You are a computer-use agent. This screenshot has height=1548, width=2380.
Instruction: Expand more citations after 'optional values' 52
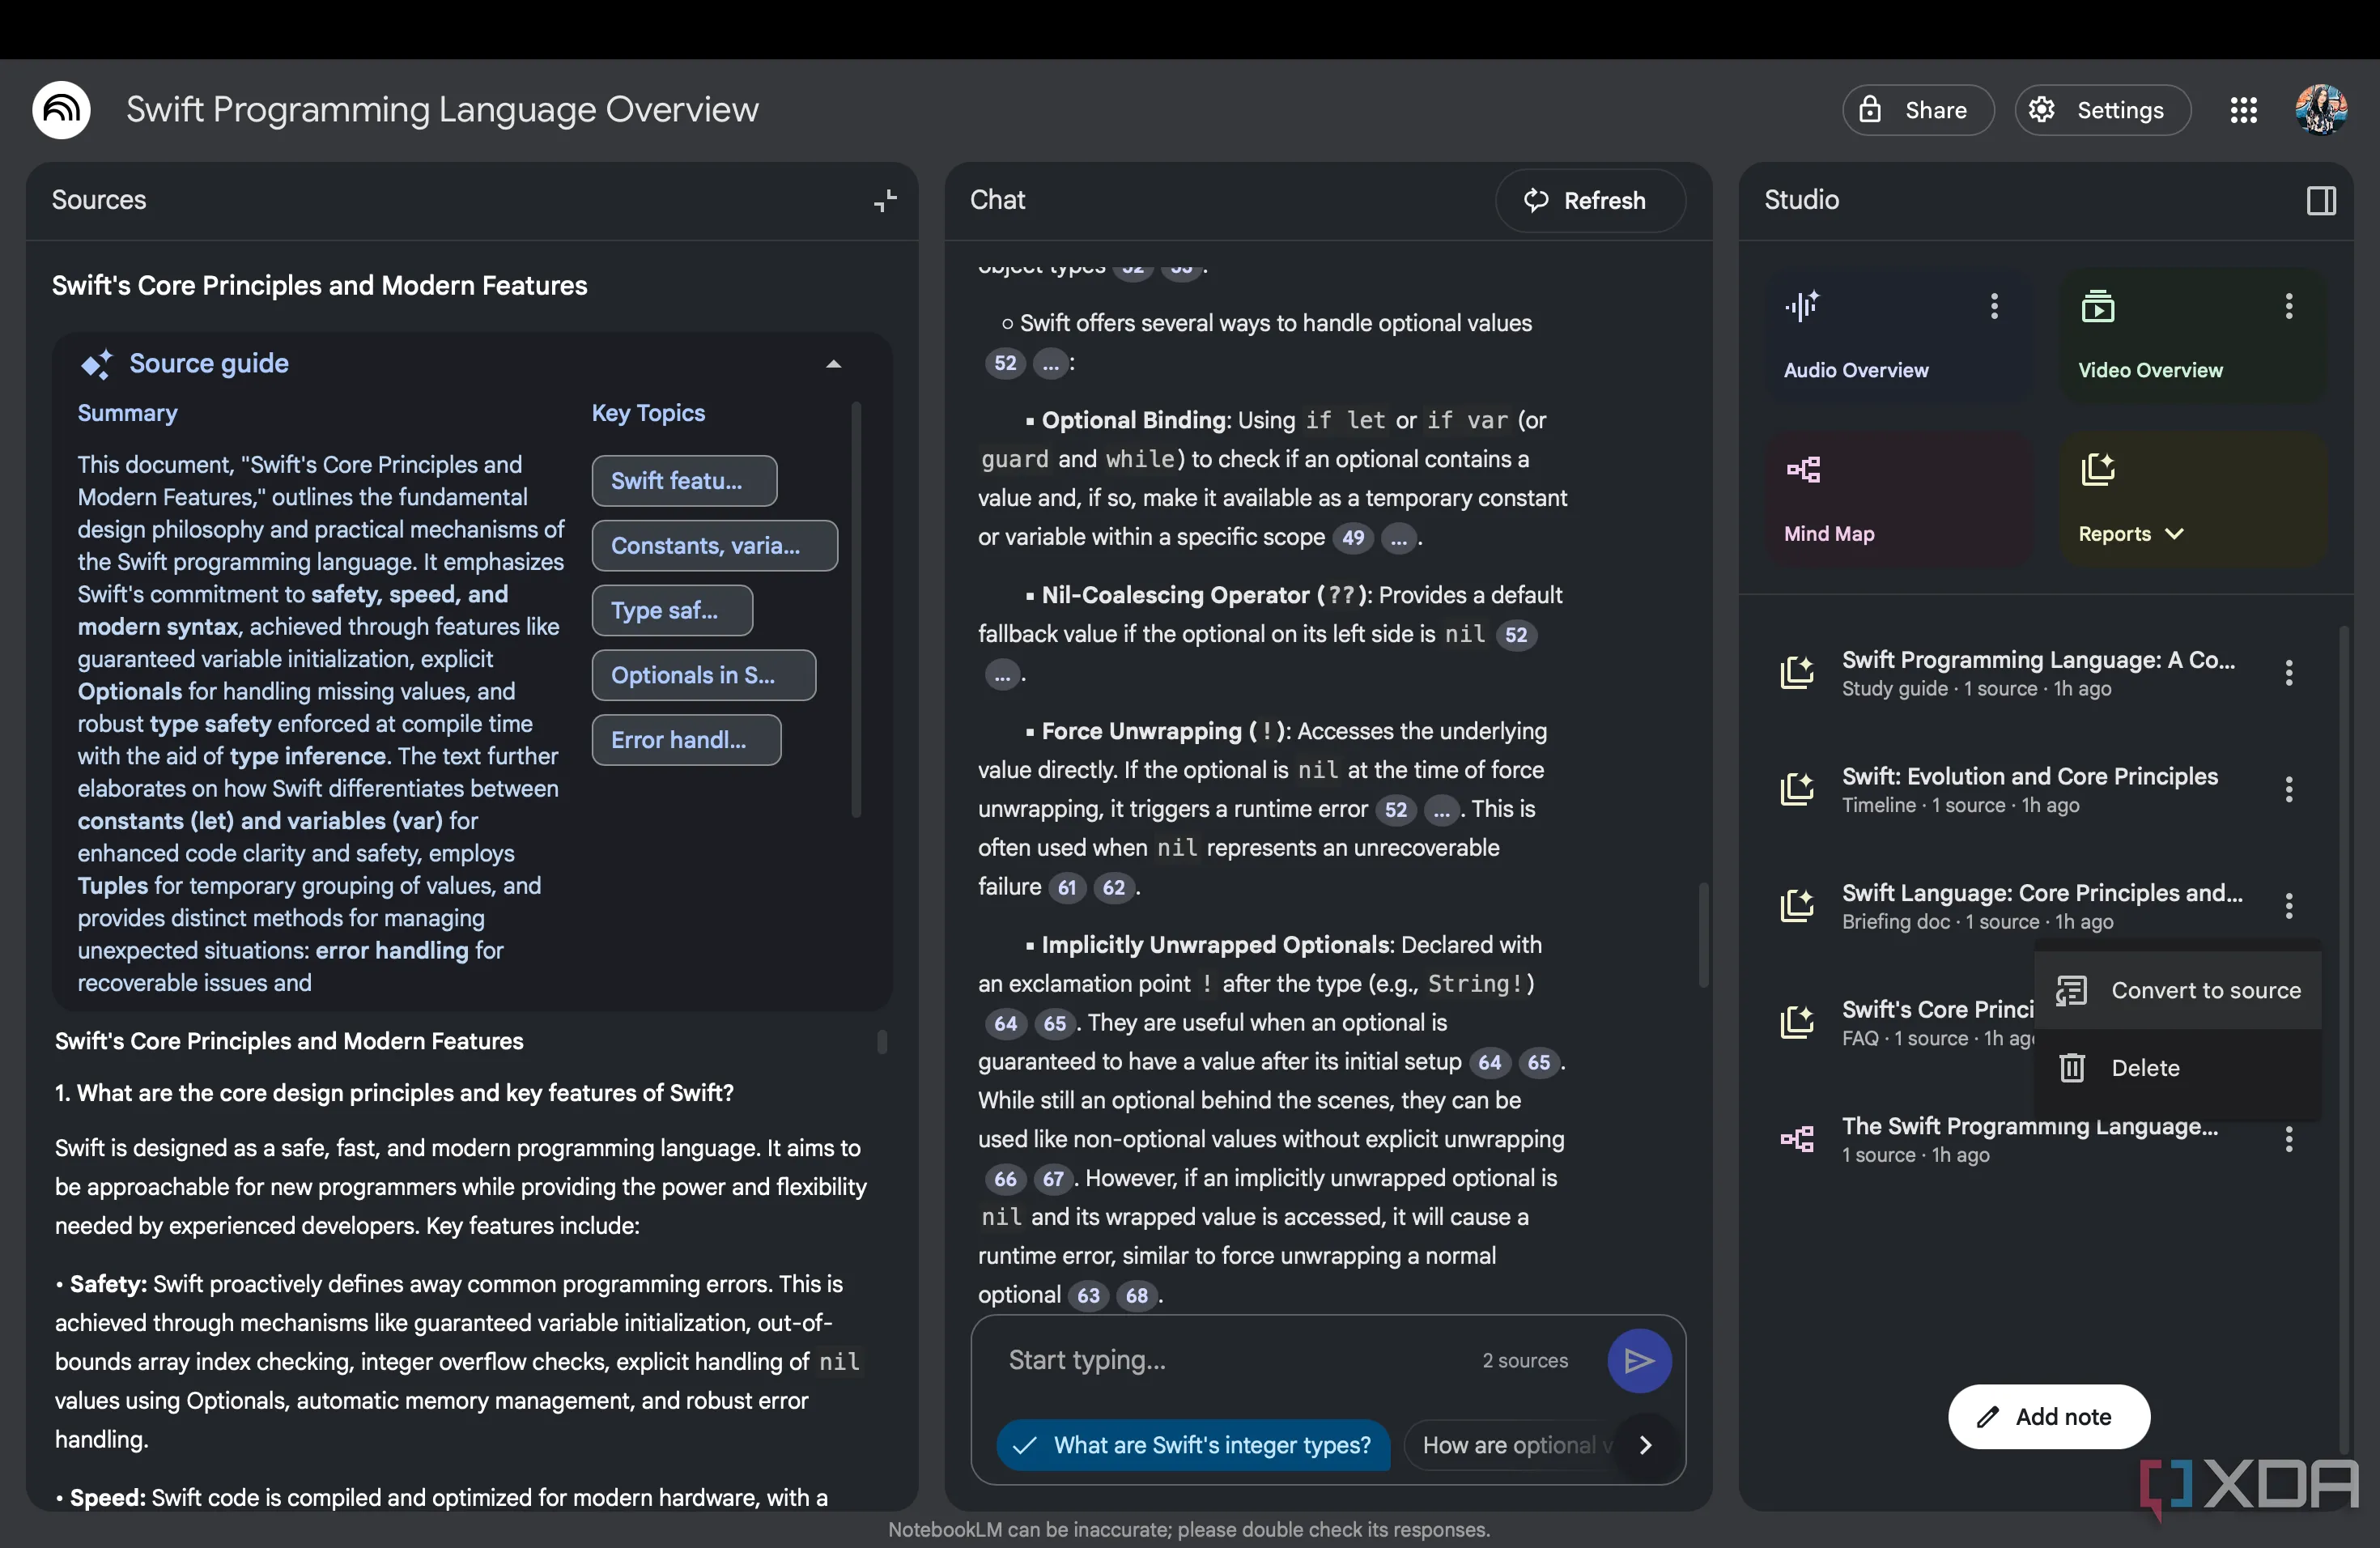click(1050, 364)
